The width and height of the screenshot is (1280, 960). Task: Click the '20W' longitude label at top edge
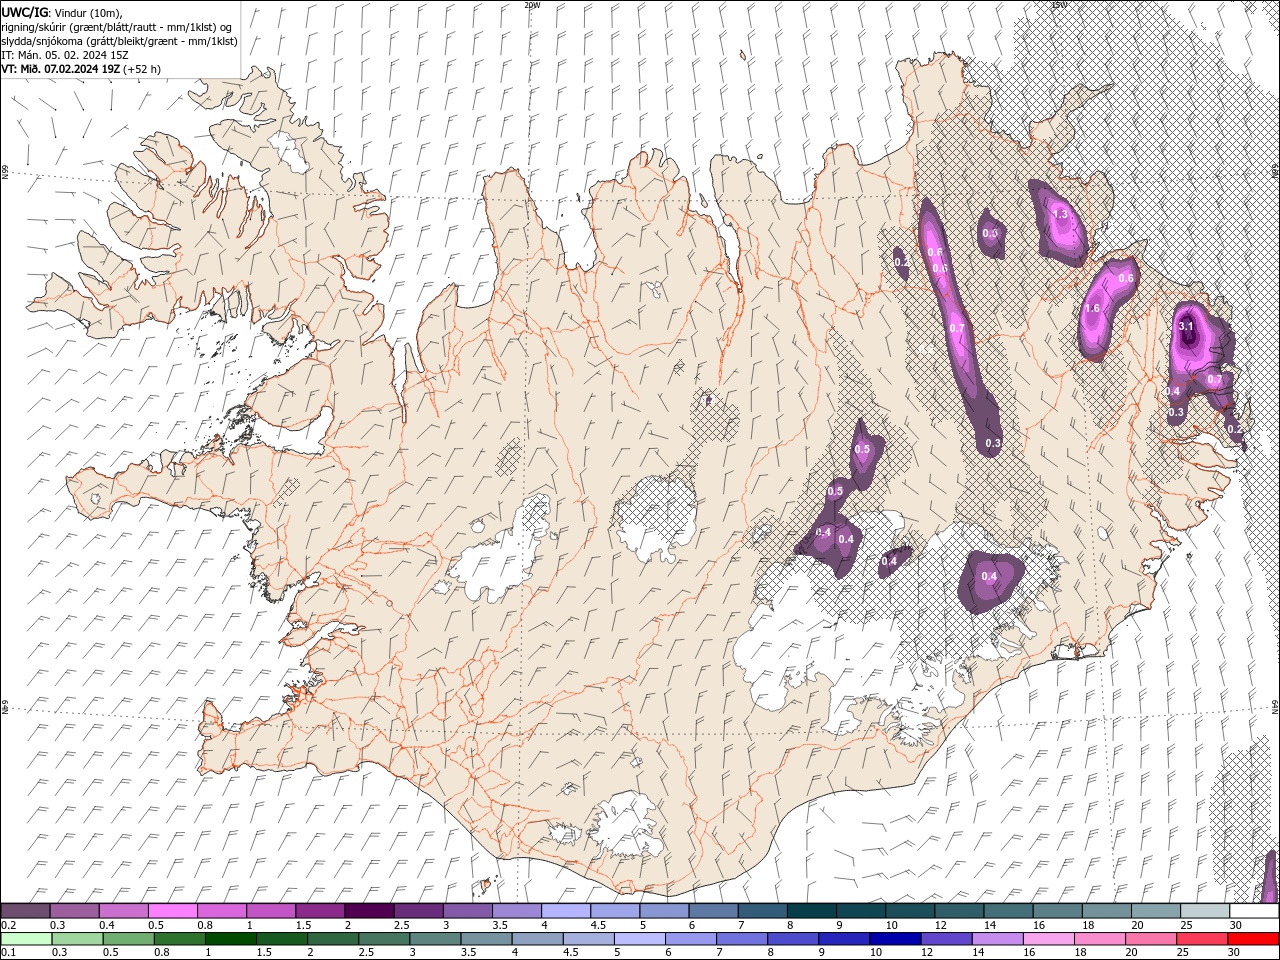[532, 5]
